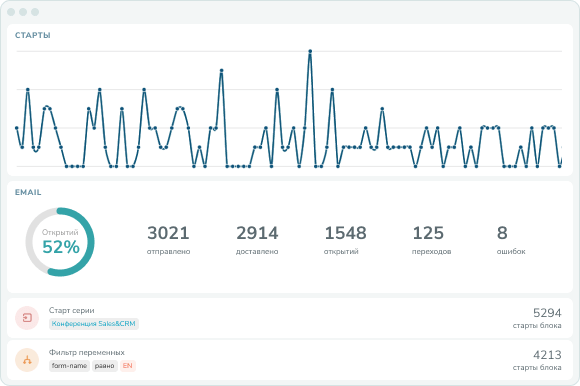580x386 pixels.
Task: Open the Фильтр переменных block row title
Action: pos(87,352)
